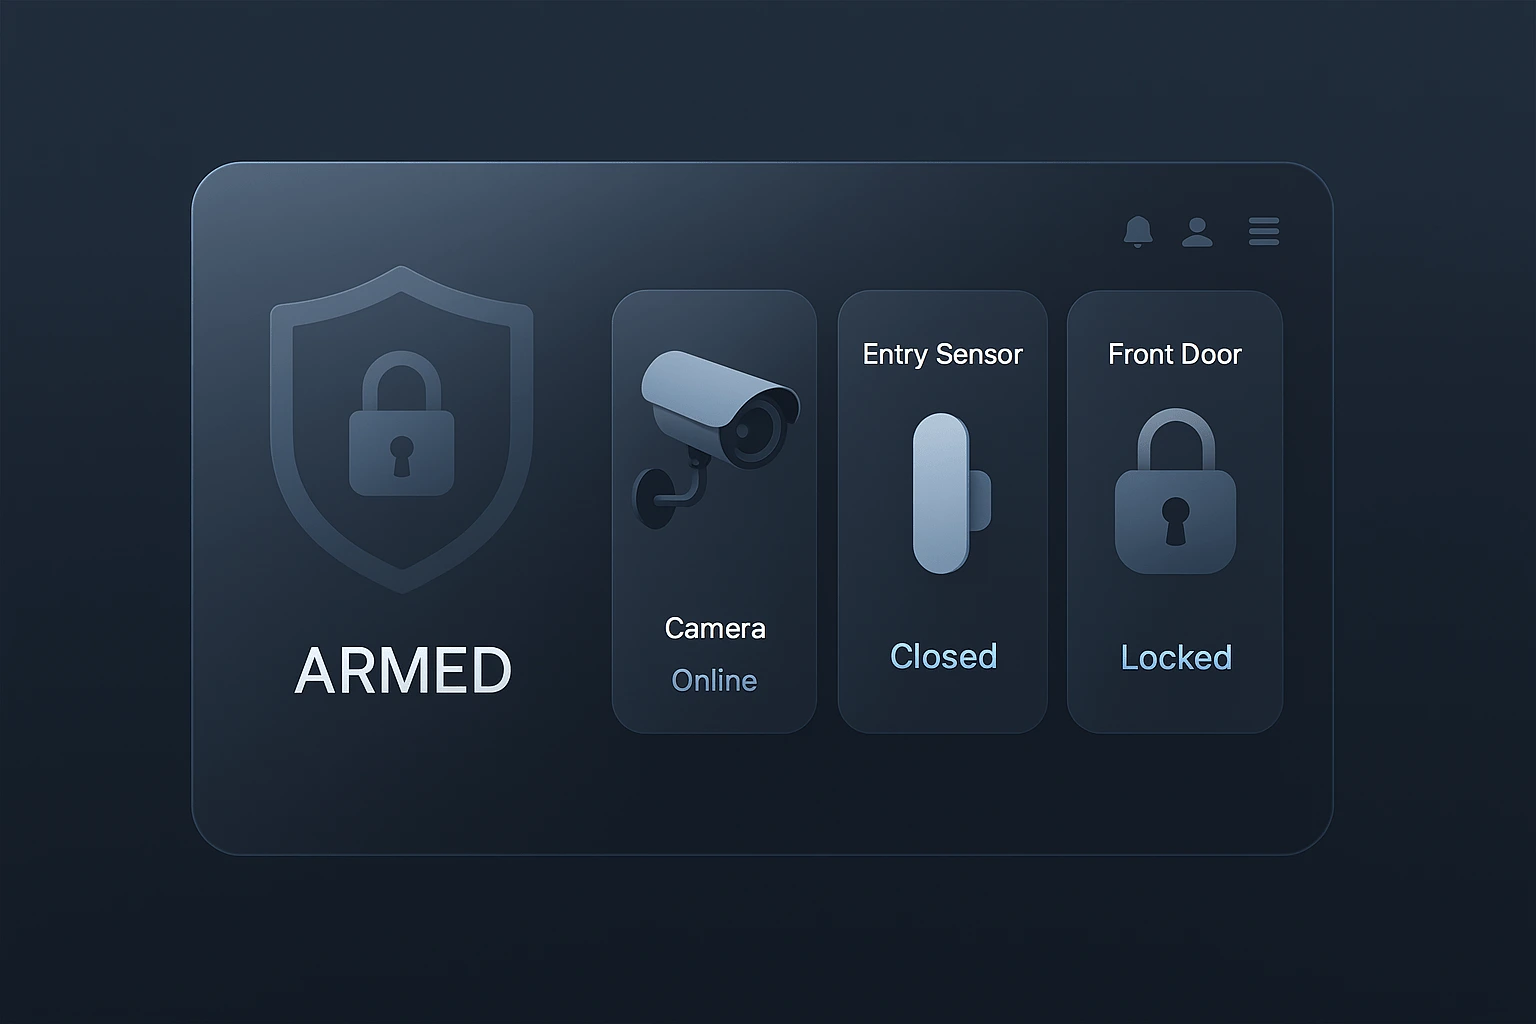Select the Entry Sensor title
1536x1024 pixels.
coord(942,354)
